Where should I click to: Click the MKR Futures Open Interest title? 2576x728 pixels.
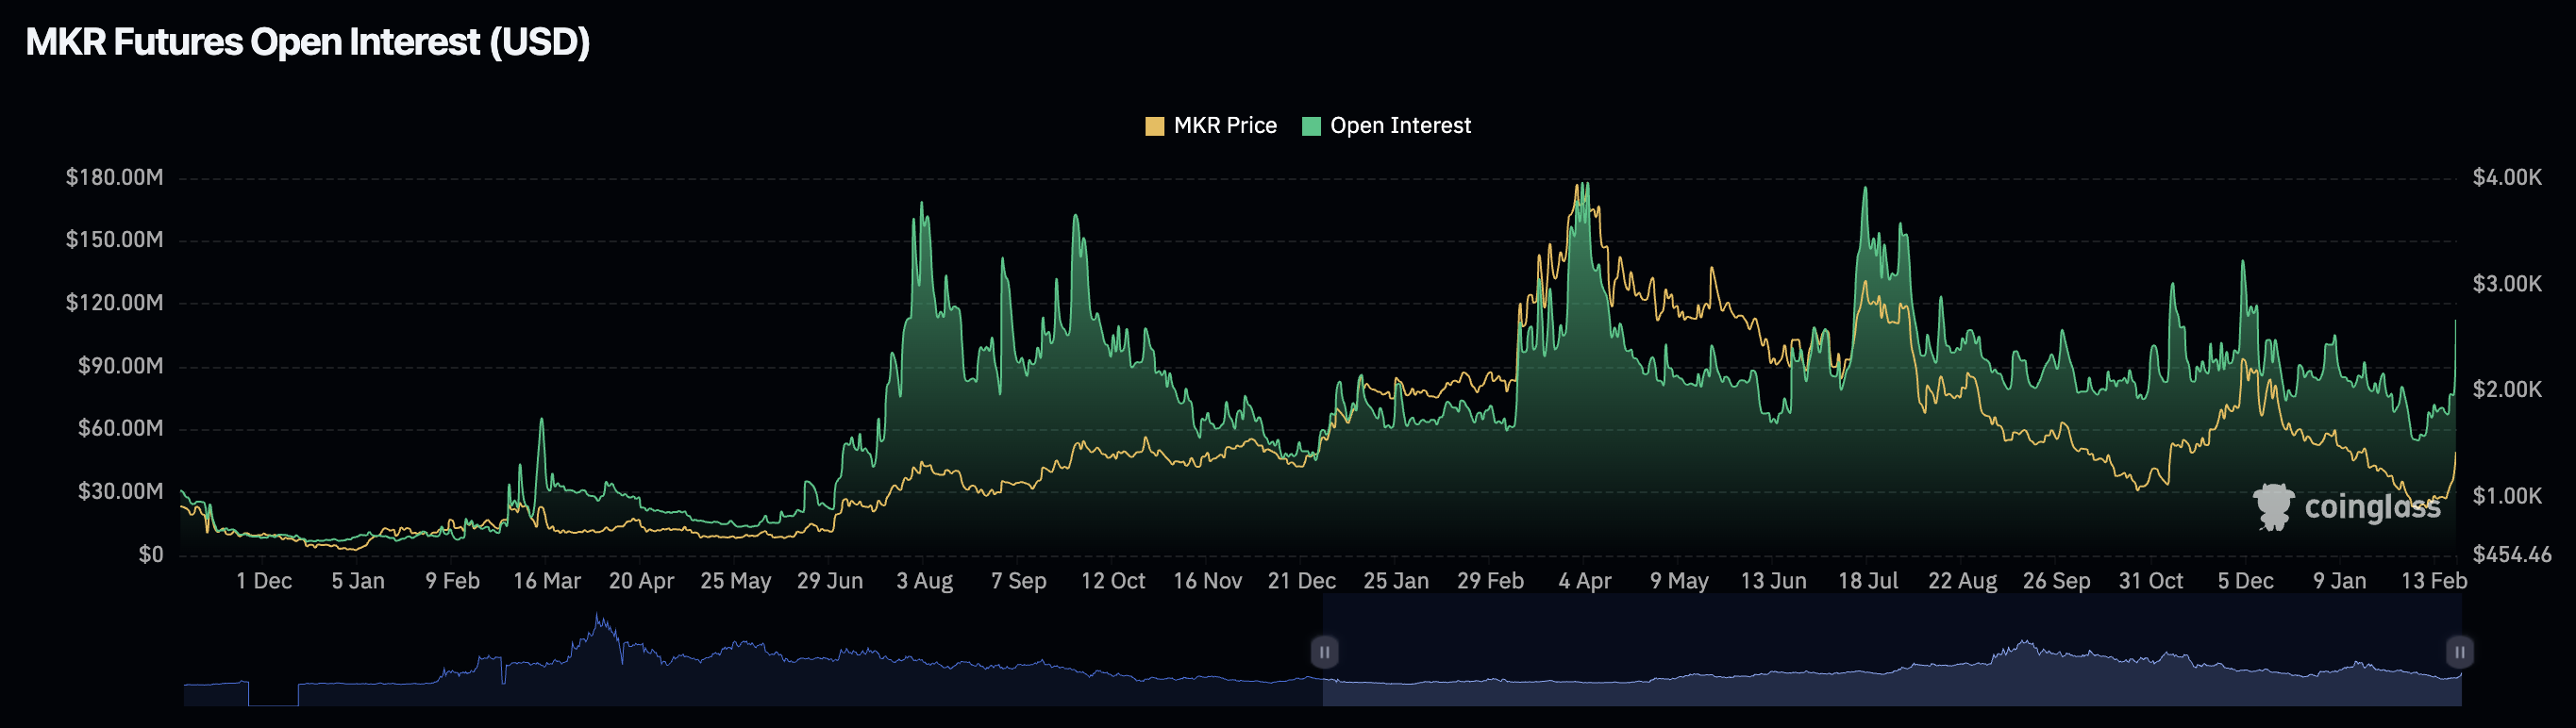(307, 42)
